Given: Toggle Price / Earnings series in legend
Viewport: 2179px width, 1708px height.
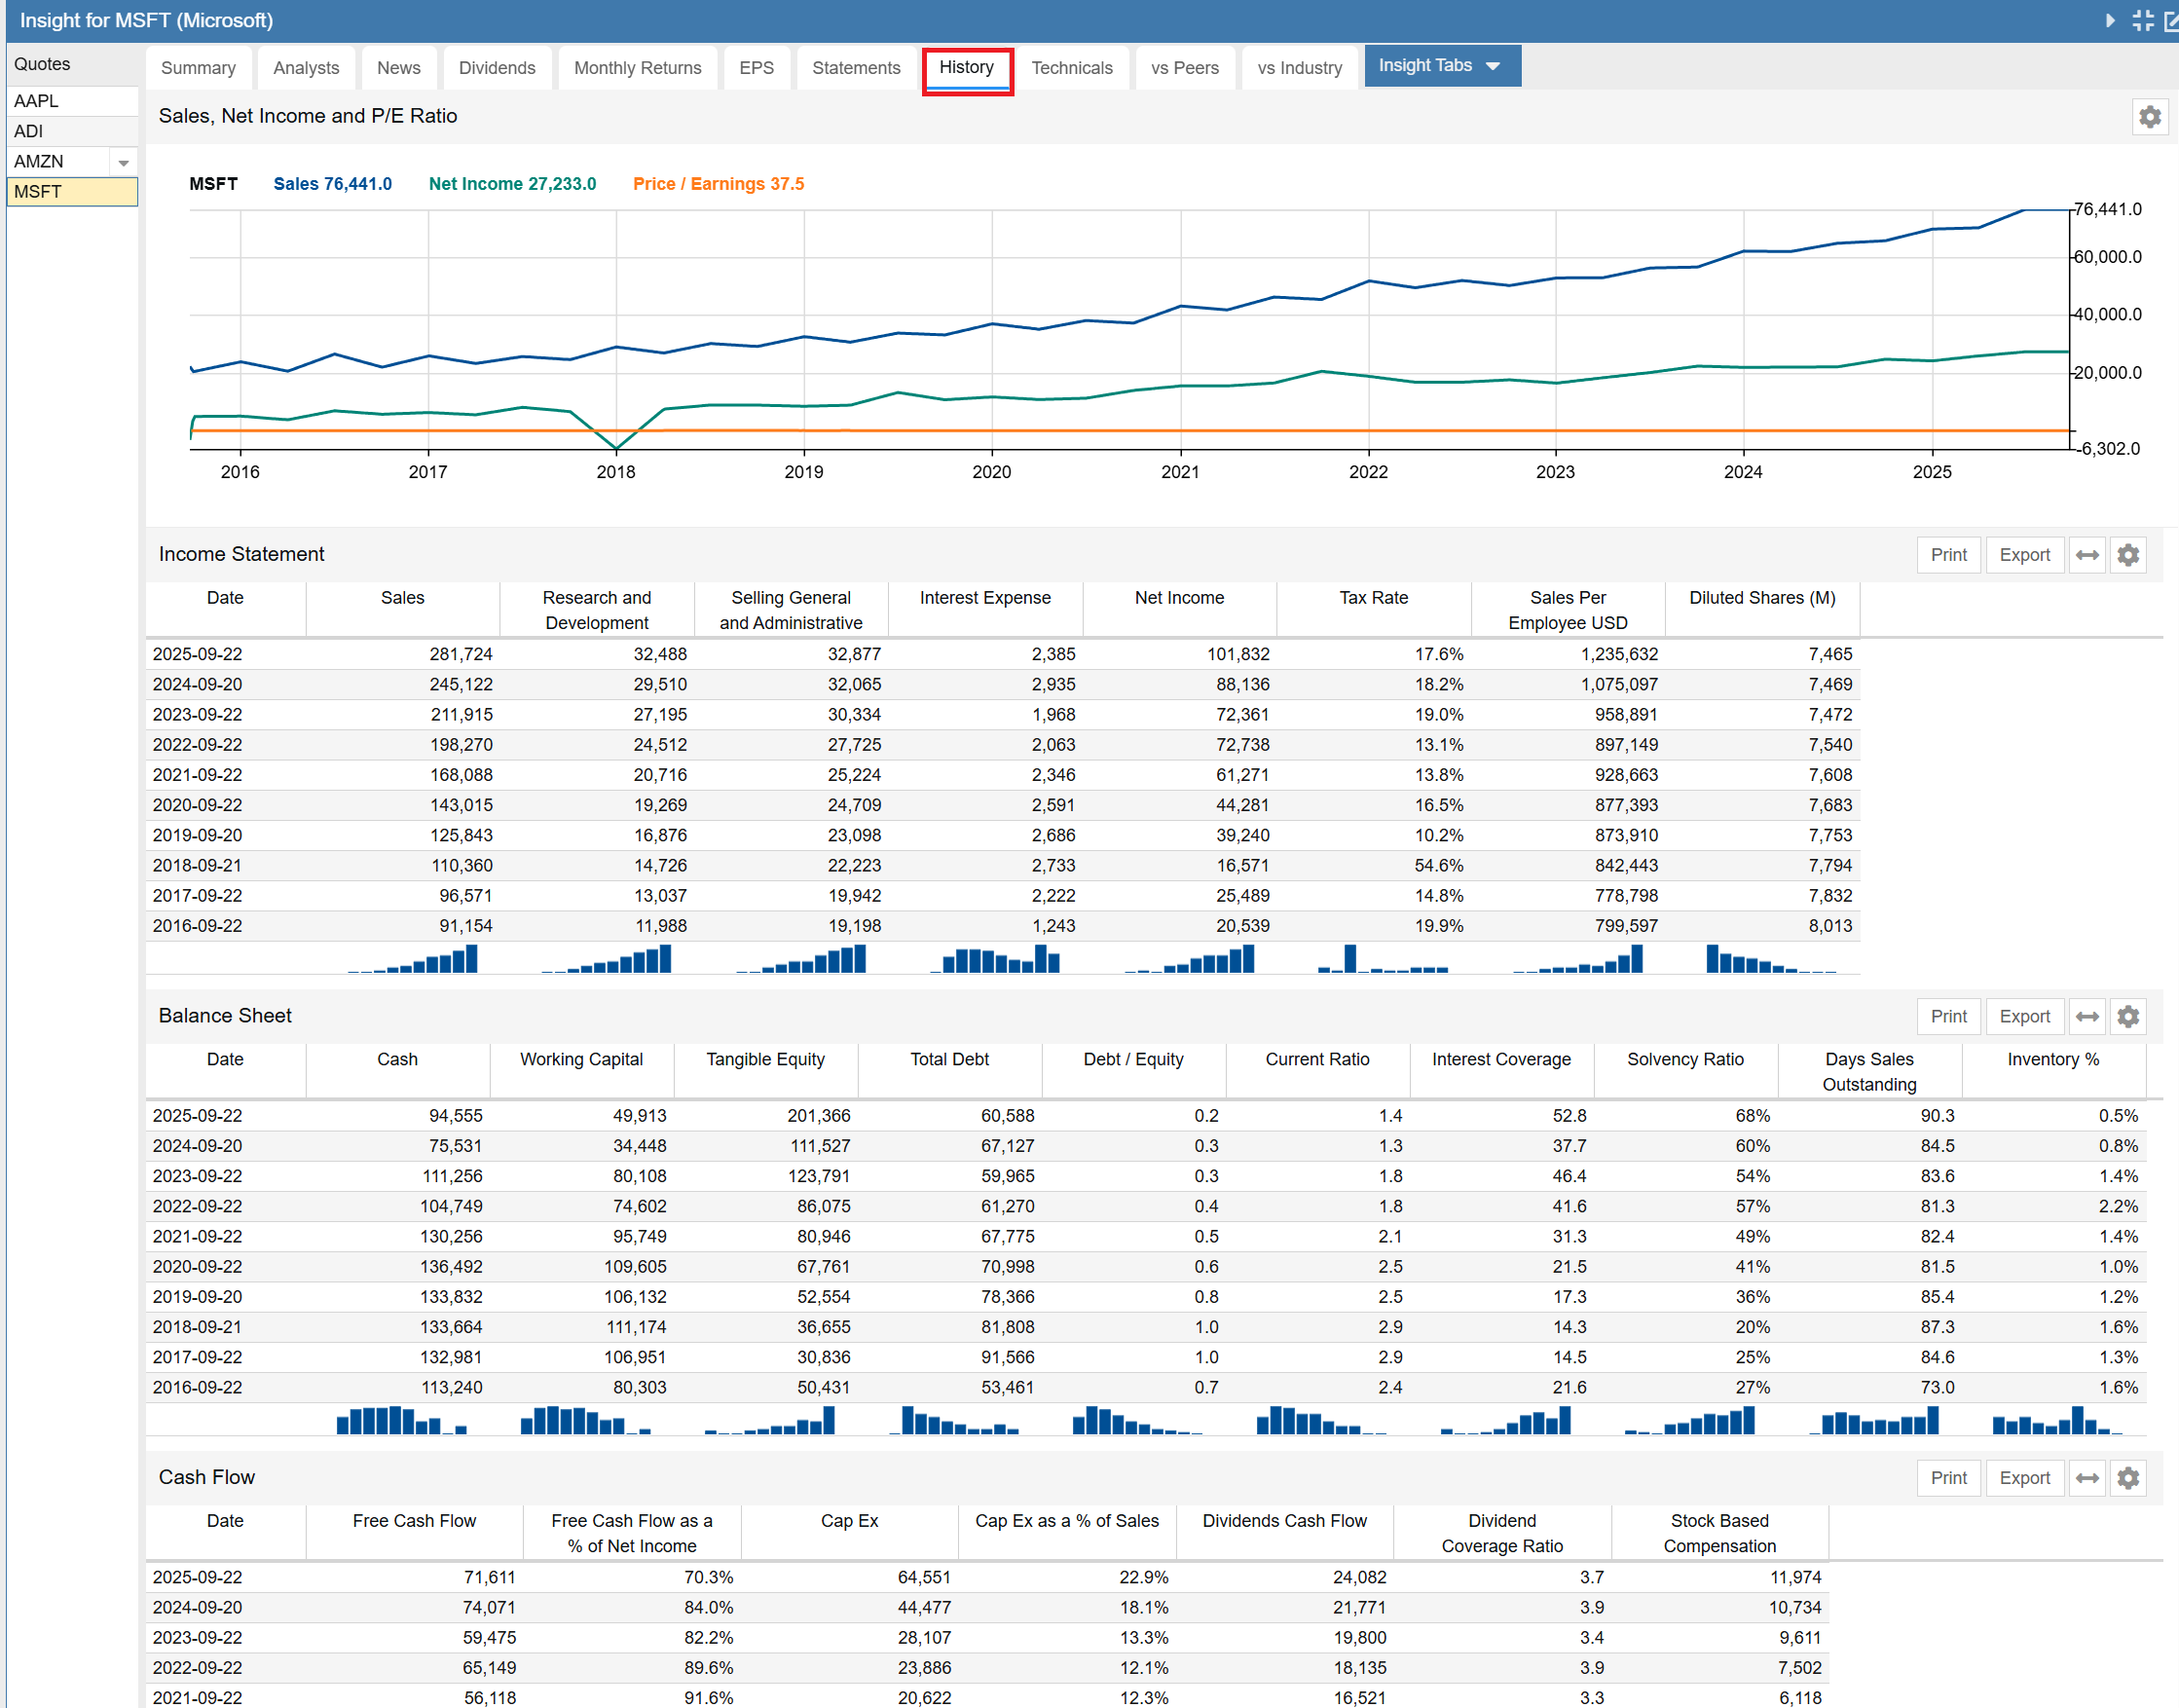Looking at the screenshot, I should 718,184.
